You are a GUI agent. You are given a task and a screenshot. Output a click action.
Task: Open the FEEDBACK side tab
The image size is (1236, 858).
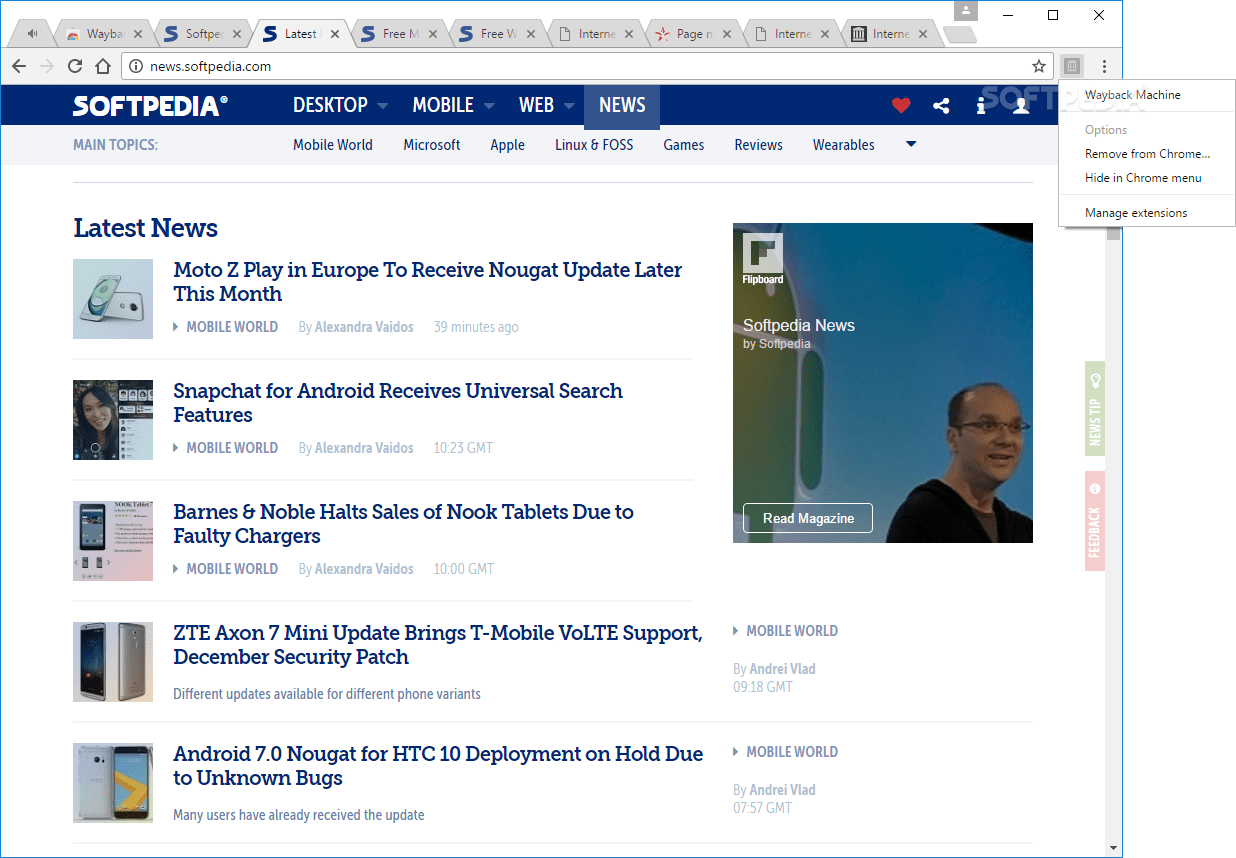pyautogui.click(x=1095, y=521)
